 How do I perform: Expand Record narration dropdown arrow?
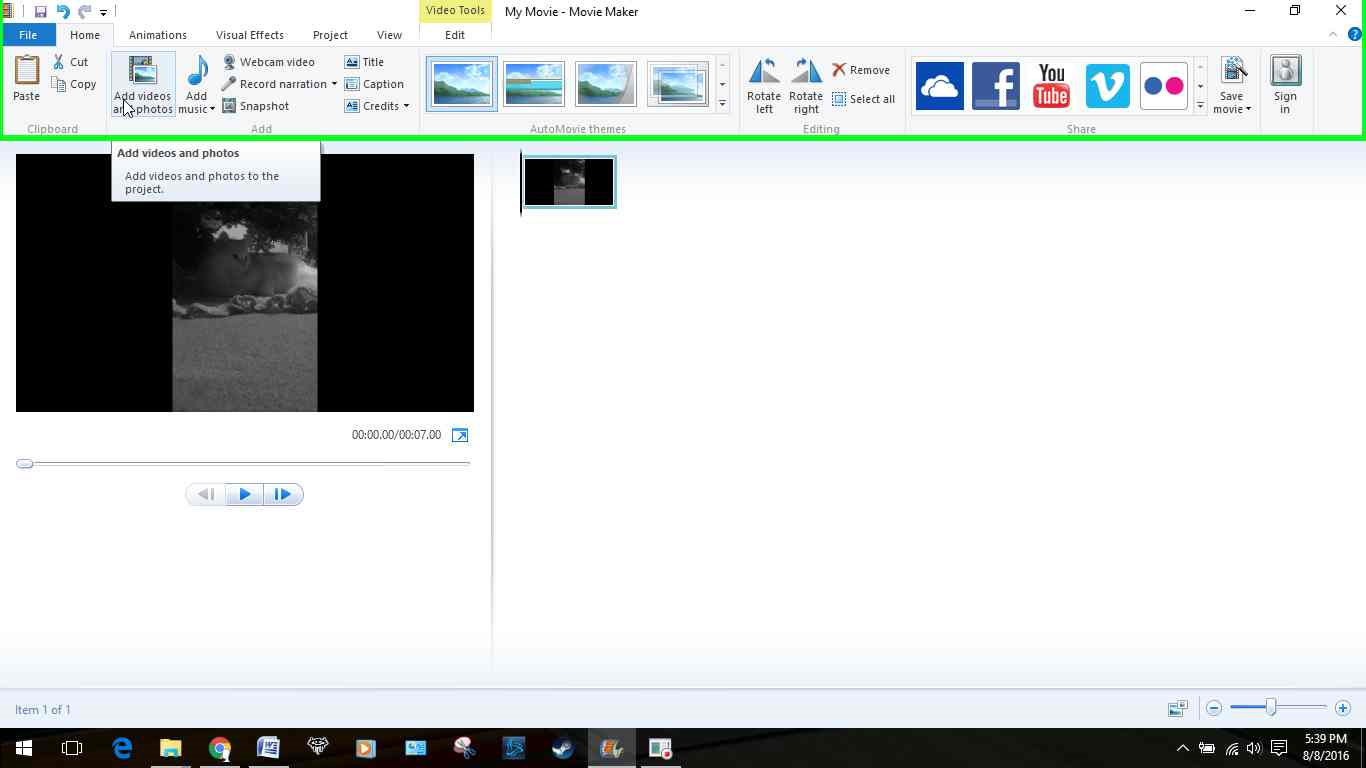point(334,84)
